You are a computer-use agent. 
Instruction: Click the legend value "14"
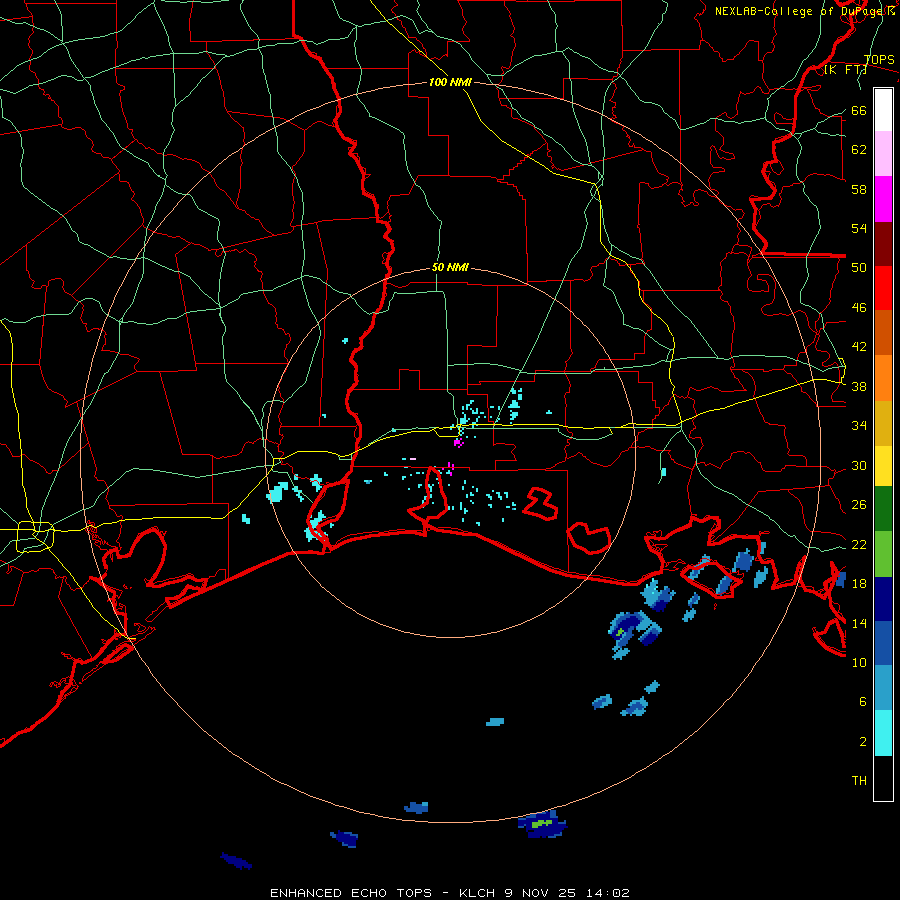pos(859,623)
